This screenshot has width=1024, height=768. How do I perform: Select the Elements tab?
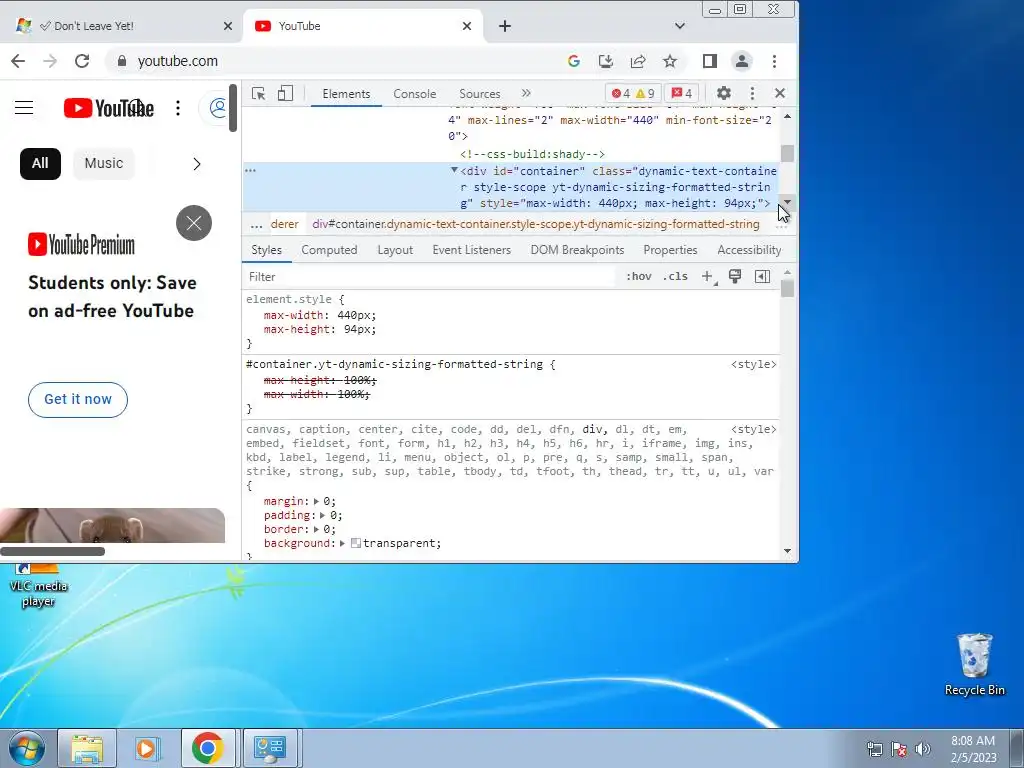[346, 94]
